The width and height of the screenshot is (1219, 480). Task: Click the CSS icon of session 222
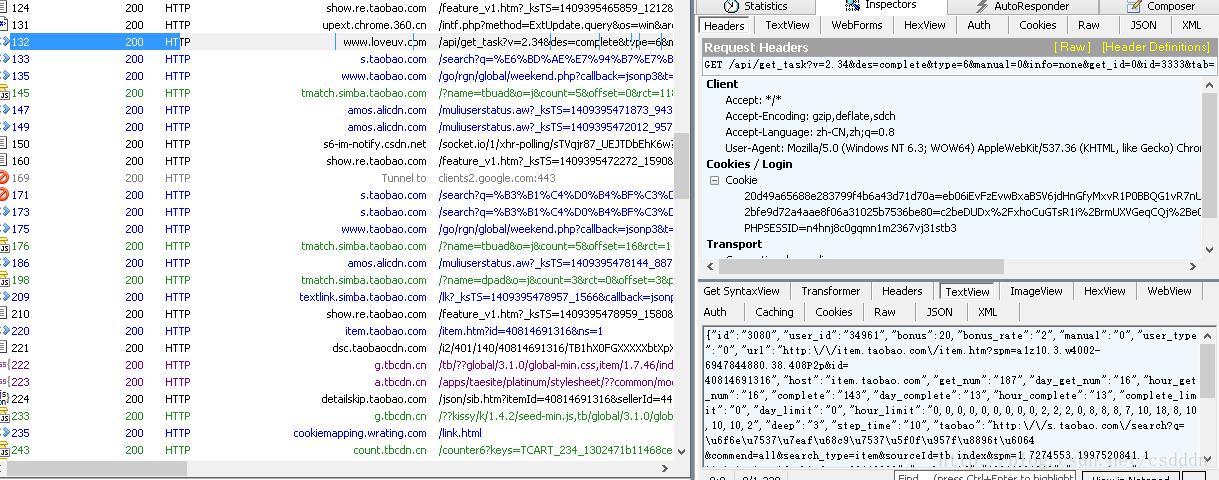coord(3,364)
